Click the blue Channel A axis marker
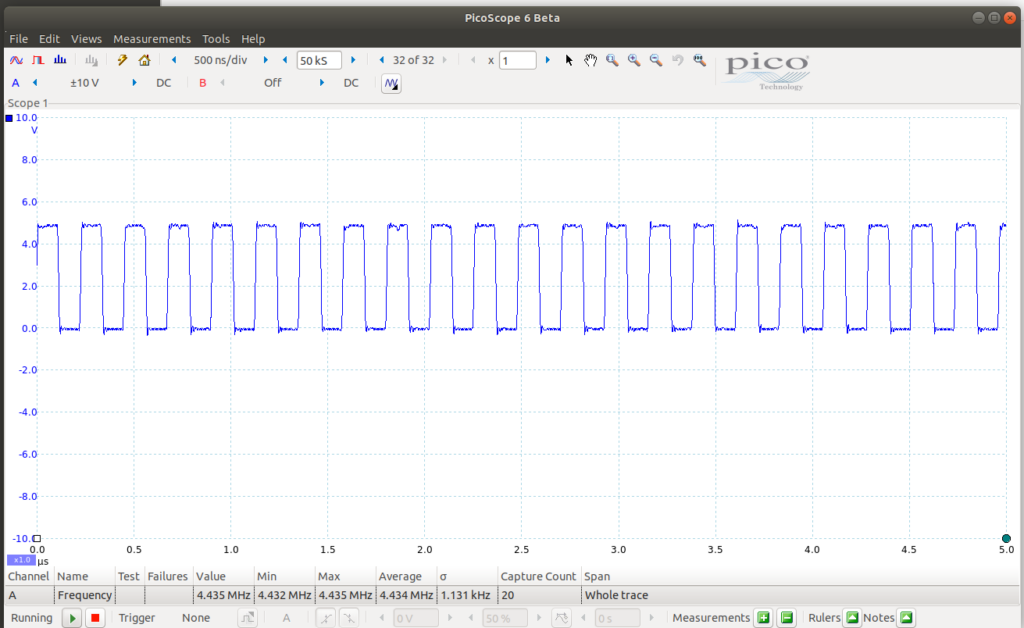Viewport: 1024px width, 628px height. (x=8, y=118)
